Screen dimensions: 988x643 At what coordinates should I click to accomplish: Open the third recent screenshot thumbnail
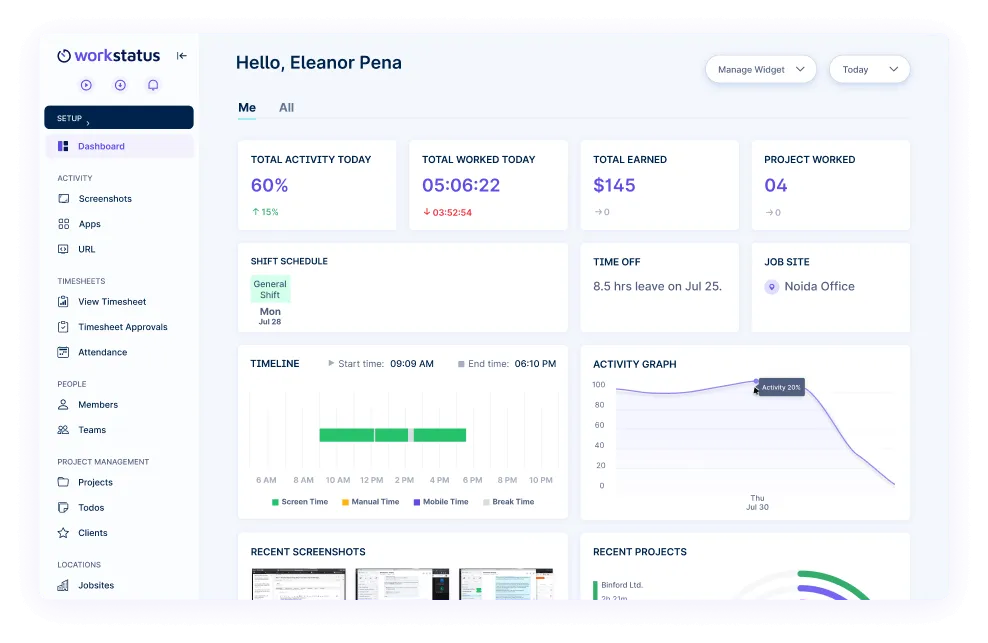506,584
